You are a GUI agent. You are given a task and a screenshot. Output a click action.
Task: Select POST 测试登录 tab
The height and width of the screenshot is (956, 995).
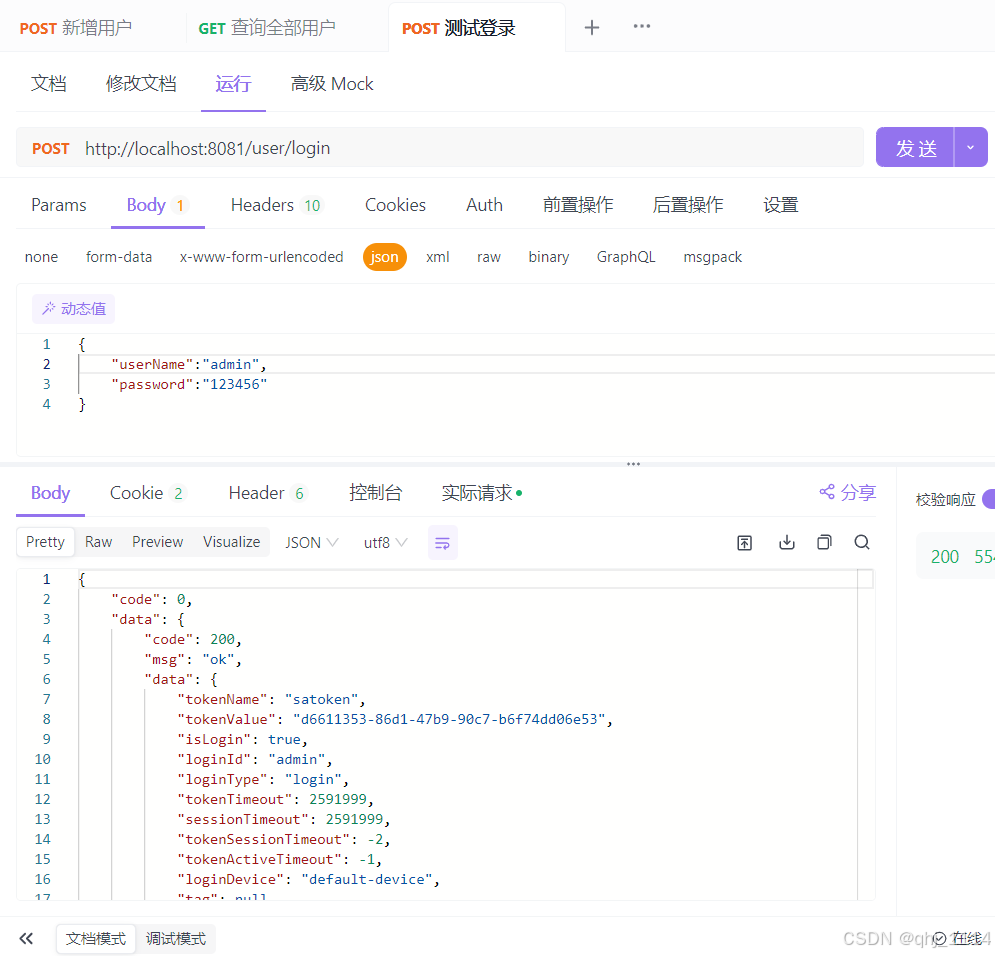click(459, 28)
